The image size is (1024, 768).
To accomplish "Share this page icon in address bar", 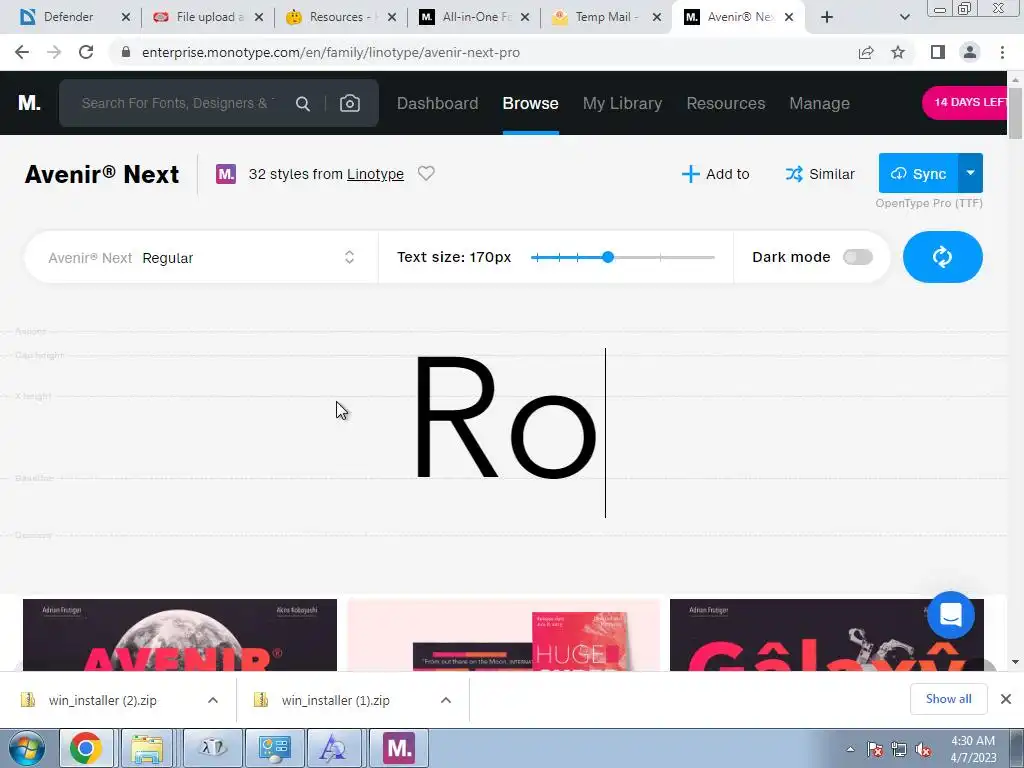I will [866, 52].
